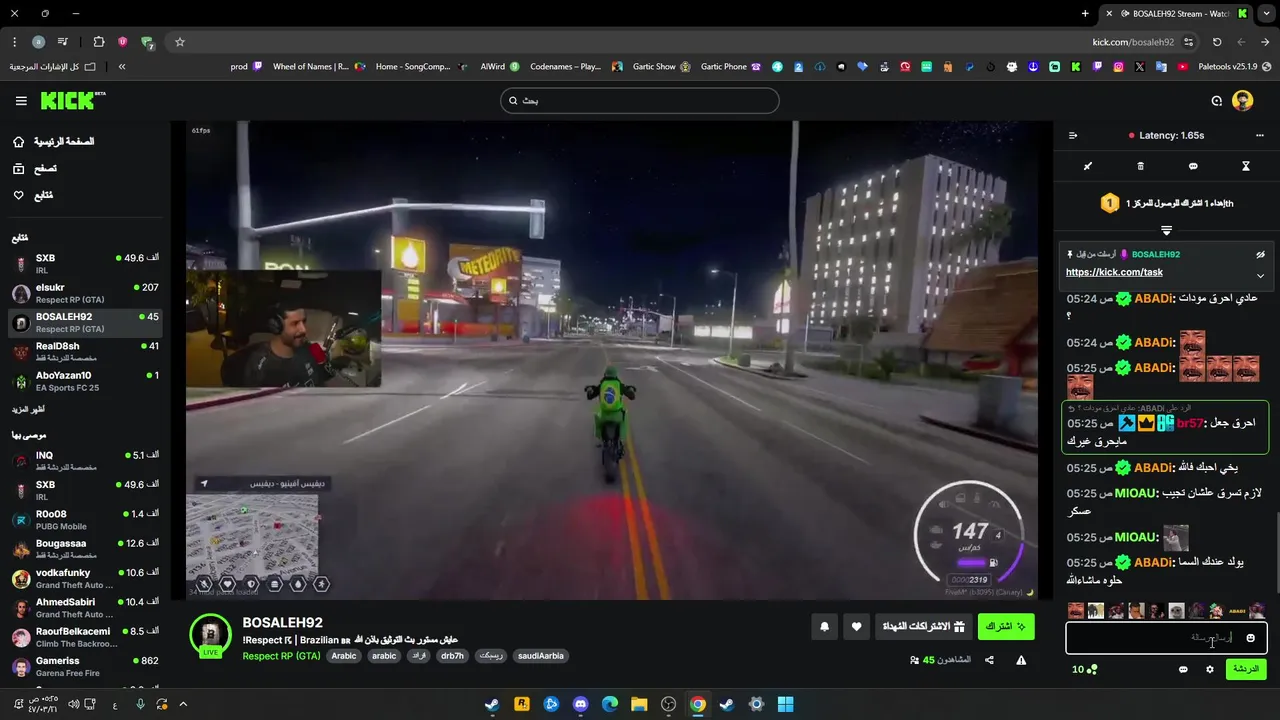The width and height of the screenshot is (1280, 720).
Task: Click the trash clear chat icon
Action: [1141, 166]
